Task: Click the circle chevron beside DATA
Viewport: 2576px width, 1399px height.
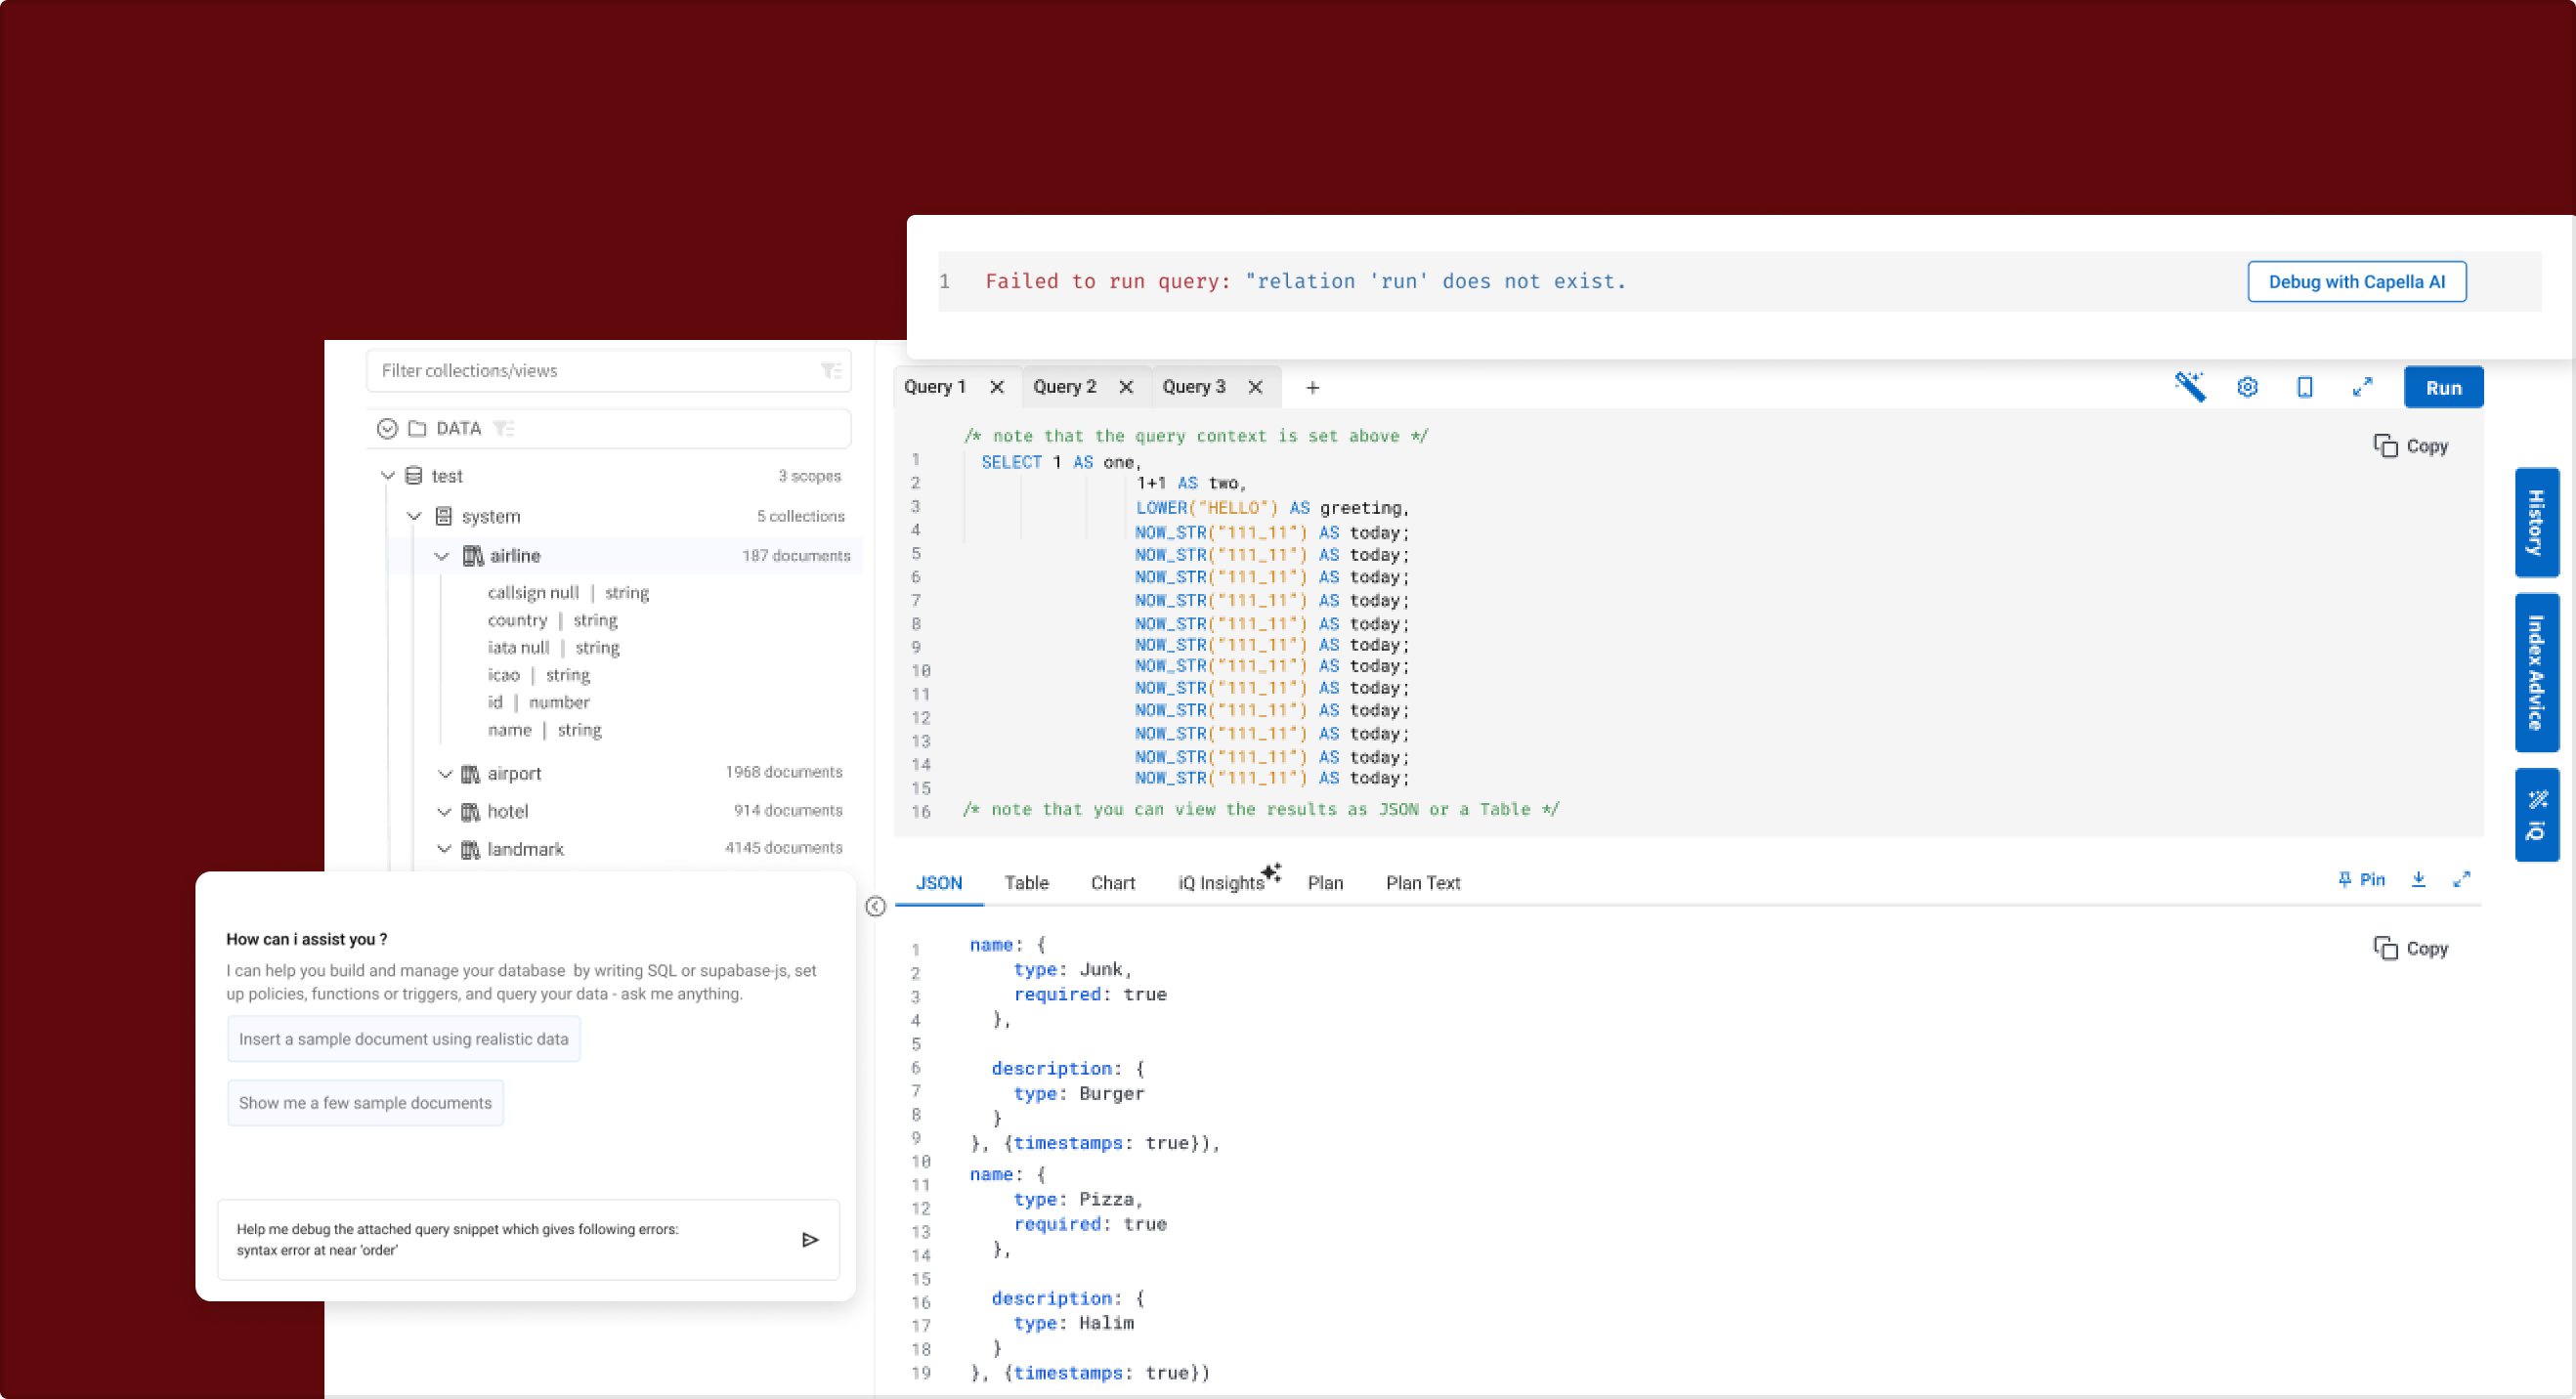Action: pyautogui.click(x=387, y=428)
